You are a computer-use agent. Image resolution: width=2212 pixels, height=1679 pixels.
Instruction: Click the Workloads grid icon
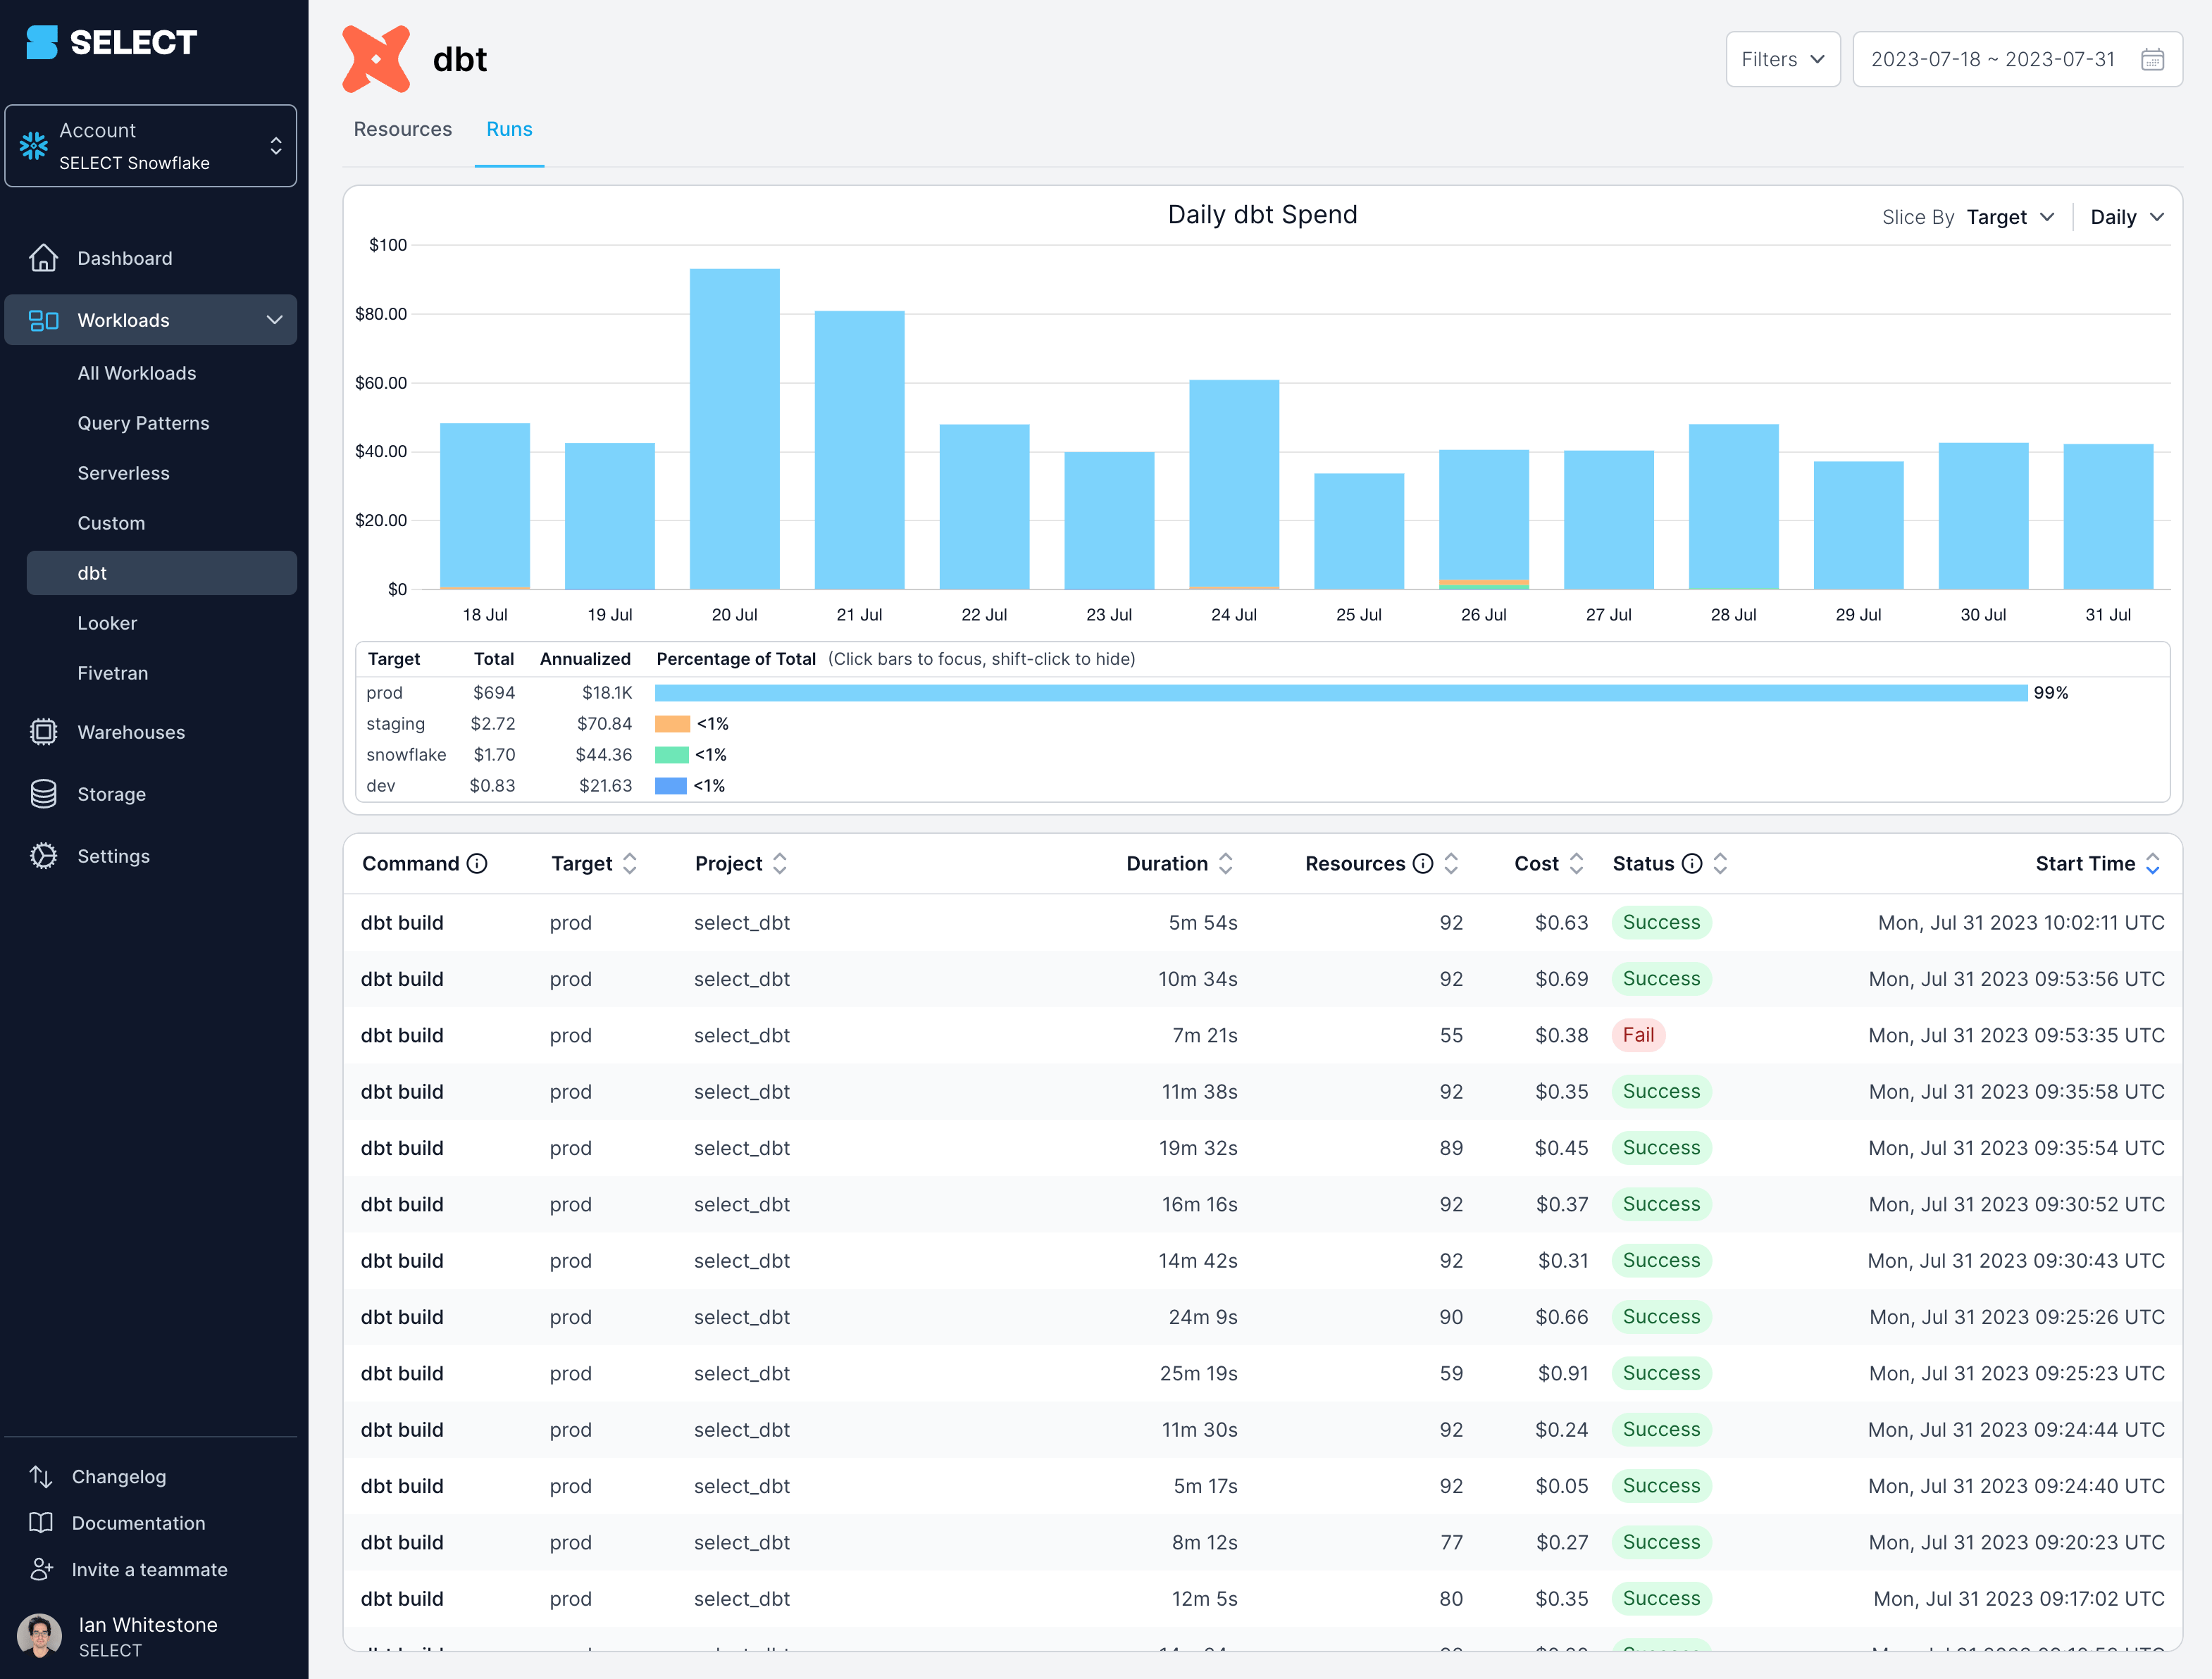click(x=43, y=320)
